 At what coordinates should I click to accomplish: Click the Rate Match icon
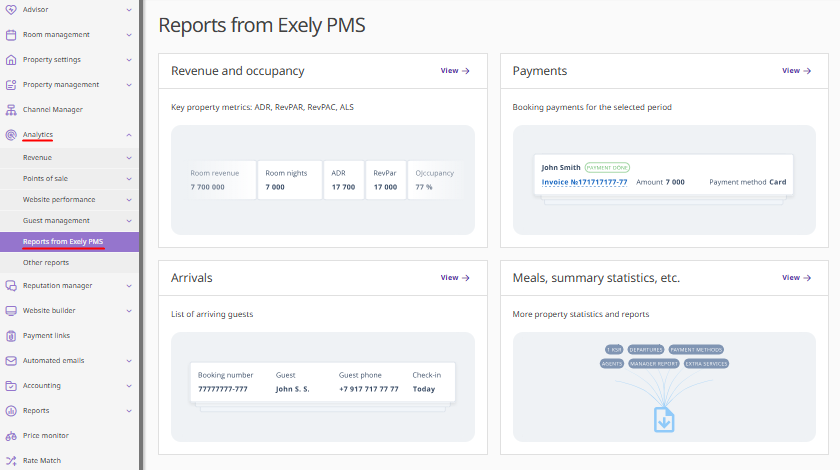[x=11, y=461]
